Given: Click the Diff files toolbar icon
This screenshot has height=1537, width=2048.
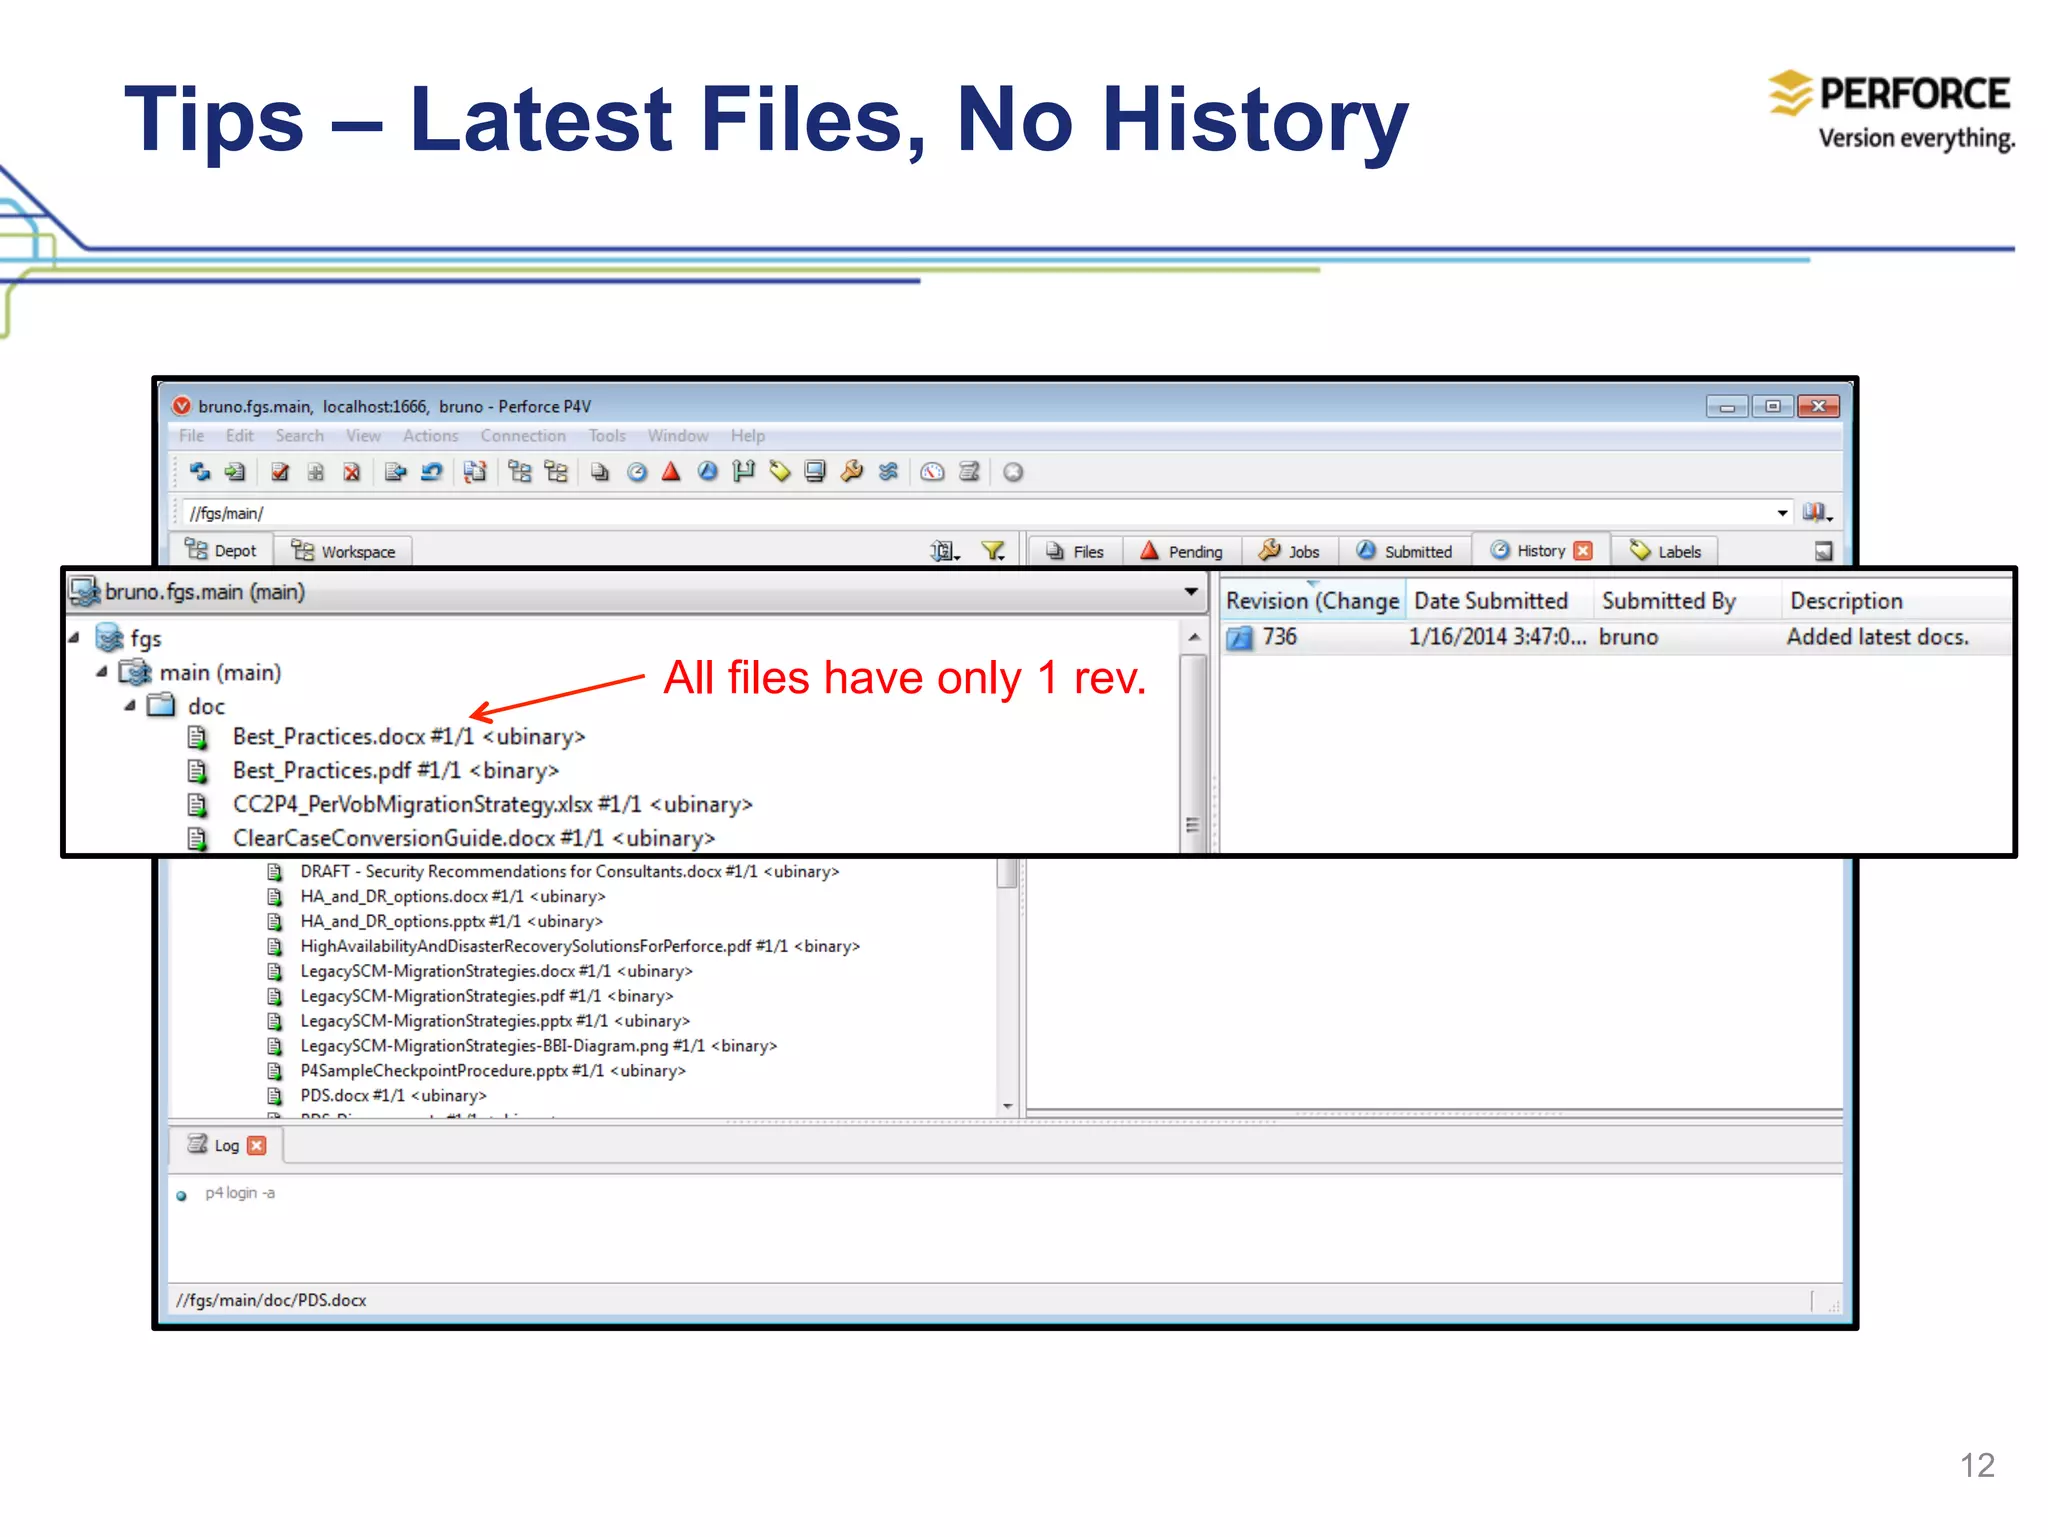Looking at the screenshot, I should (x=476, y=472).
